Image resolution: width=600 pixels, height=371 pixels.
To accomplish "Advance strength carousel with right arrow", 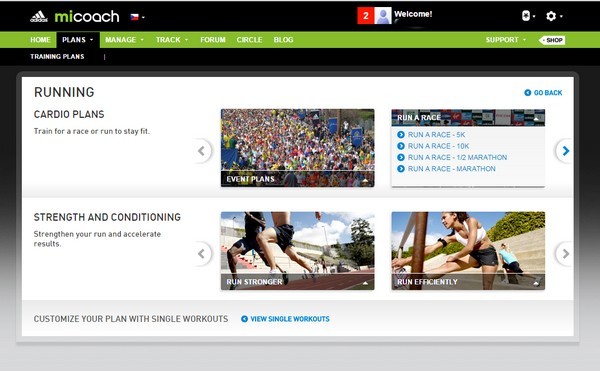I will pyautogui.click(x=565, y=254).
